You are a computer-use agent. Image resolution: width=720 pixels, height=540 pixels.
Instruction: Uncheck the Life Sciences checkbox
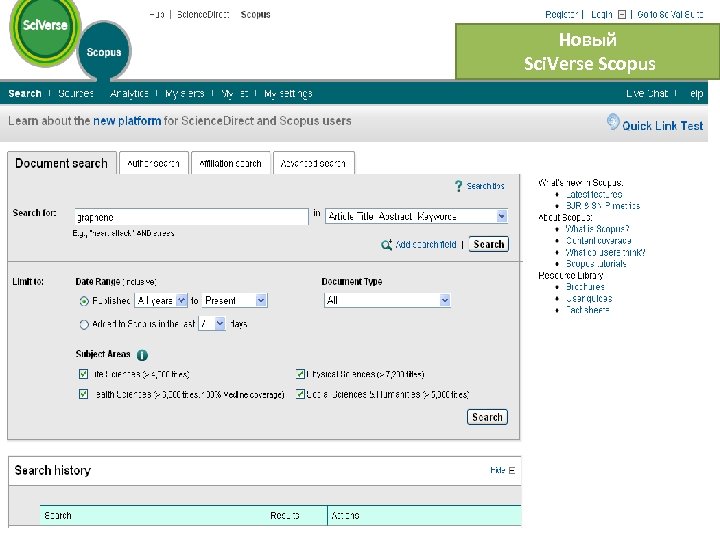83,374
